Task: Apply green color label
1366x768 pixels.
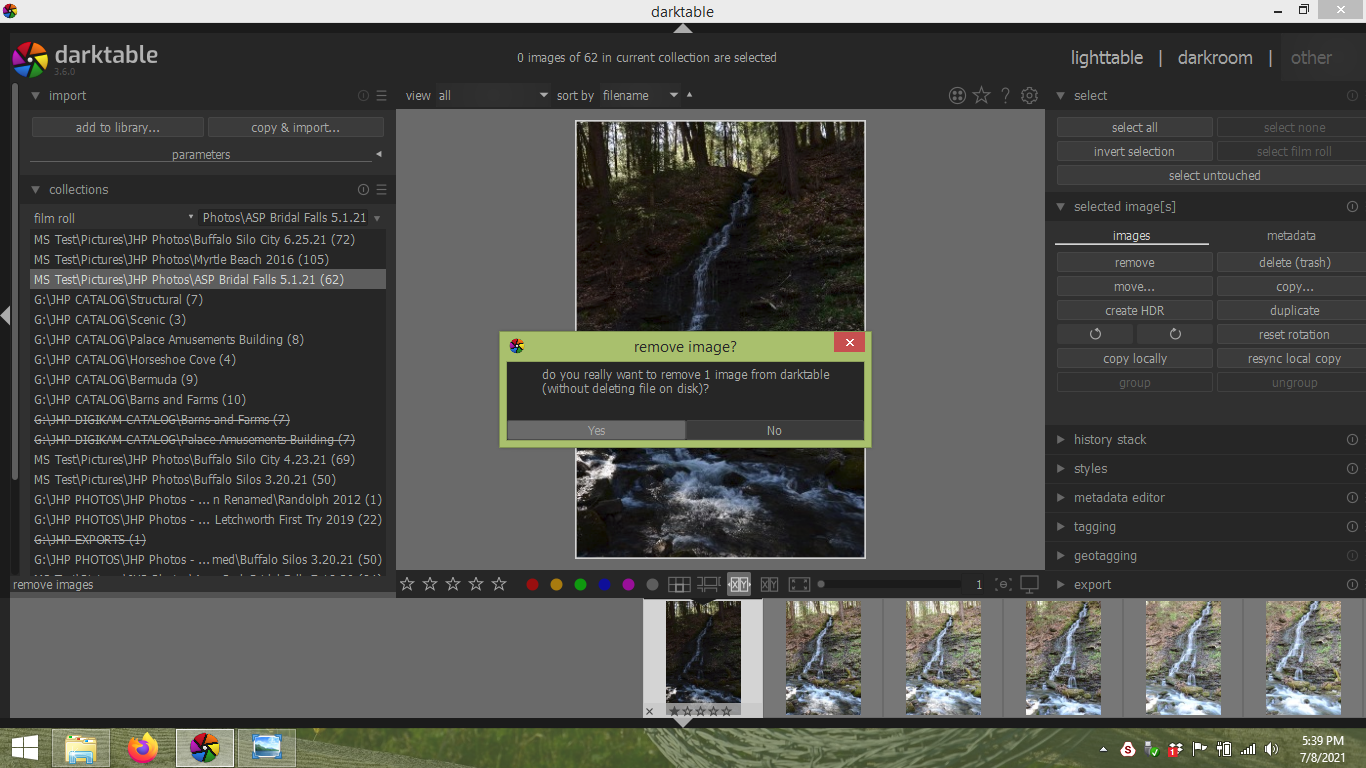Action: click(580, 585)
